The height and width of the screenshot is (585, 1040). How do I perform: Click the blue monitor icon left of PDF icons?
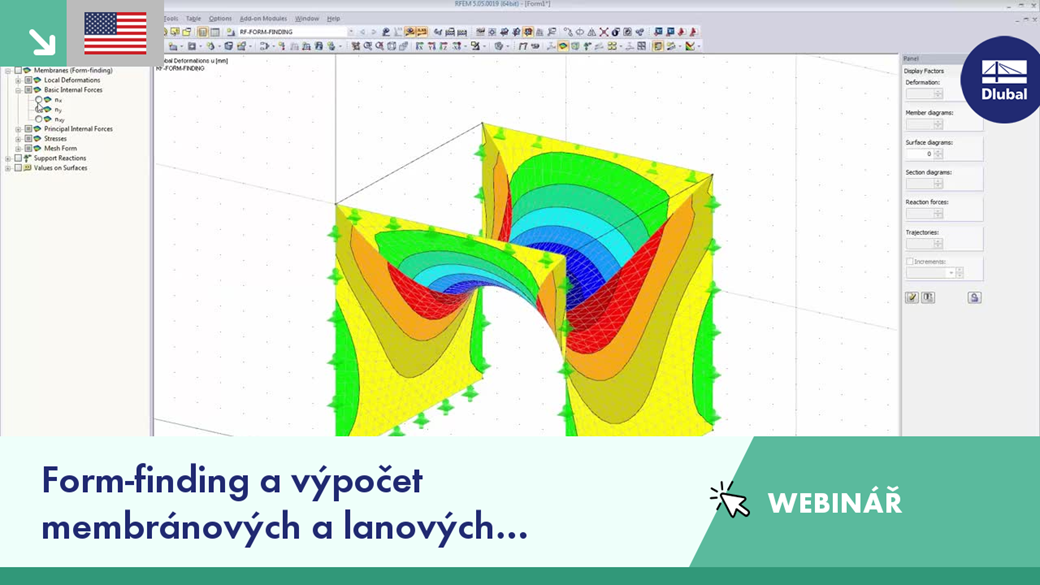pos(671,32)
